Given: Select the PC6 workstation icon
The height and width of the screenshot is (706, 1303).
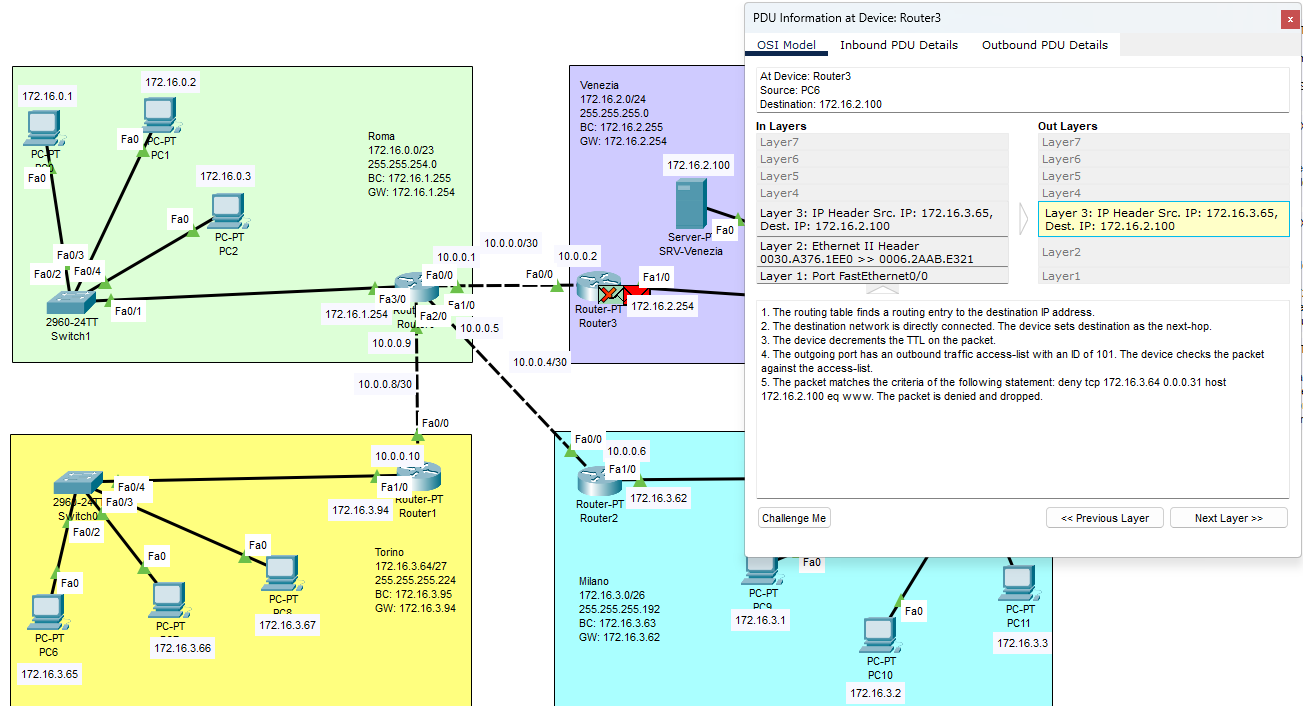Looking at the screenshot, I should coord(48,612).
